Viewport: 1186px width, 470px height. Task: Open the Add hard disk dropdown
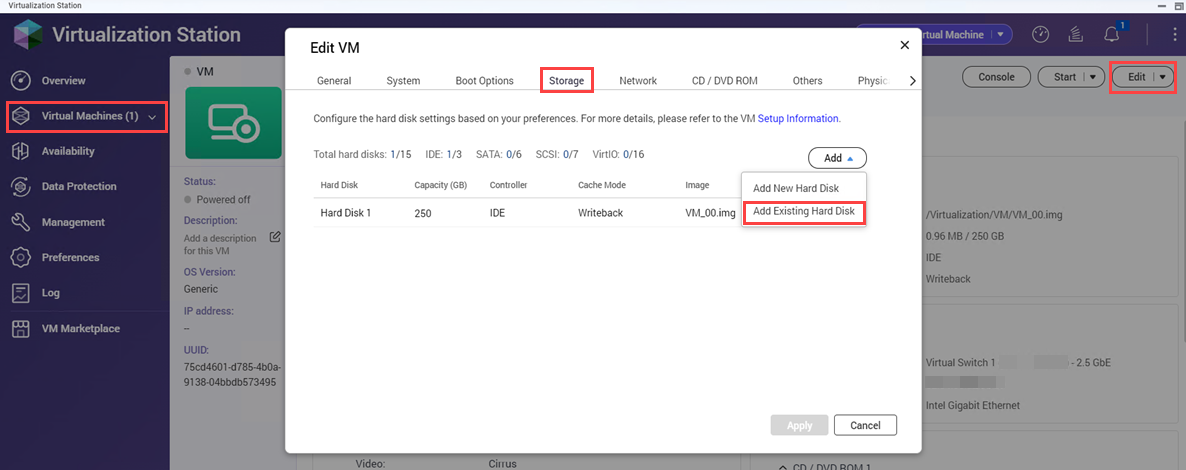pos(837,158)
